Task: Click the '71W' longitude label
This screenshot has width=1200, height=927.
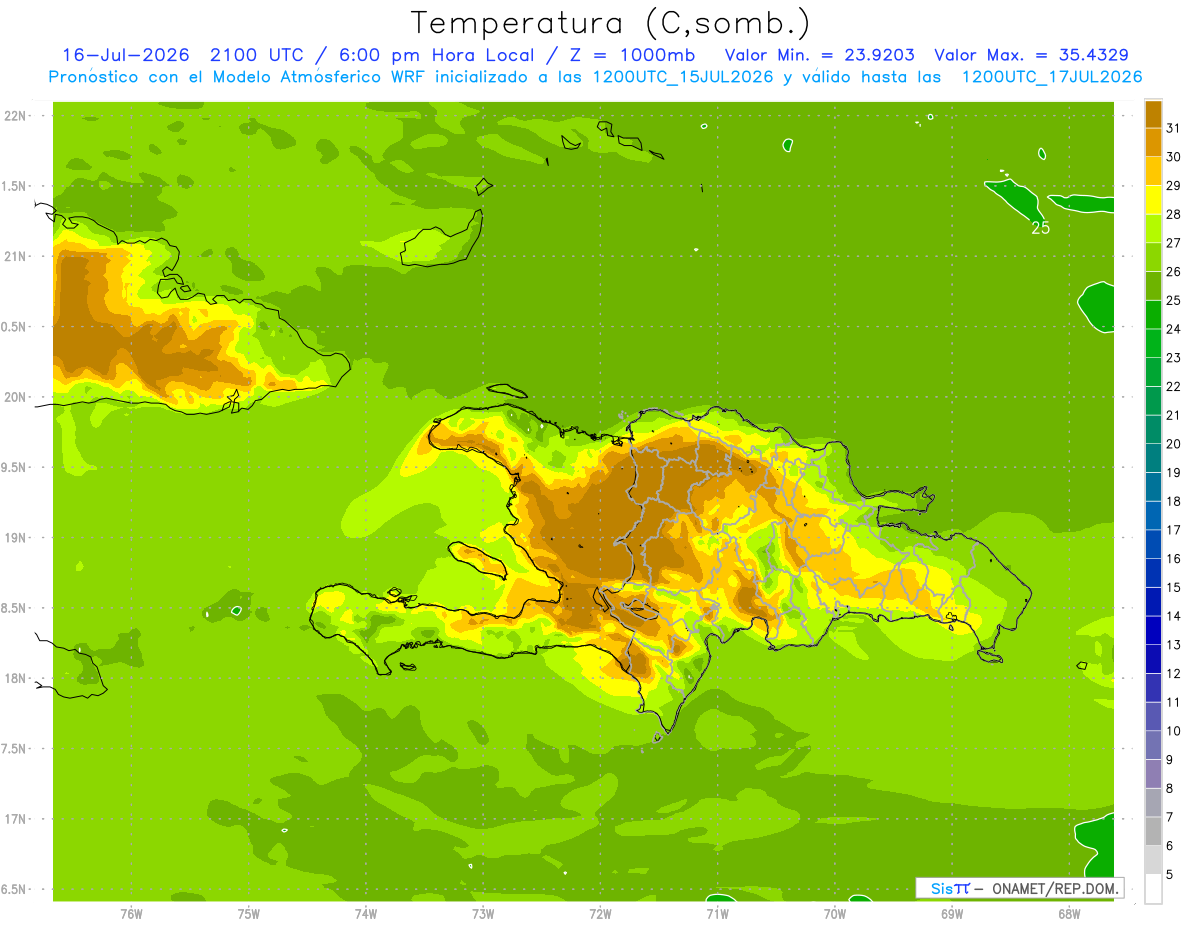Action: coord(717,914)
